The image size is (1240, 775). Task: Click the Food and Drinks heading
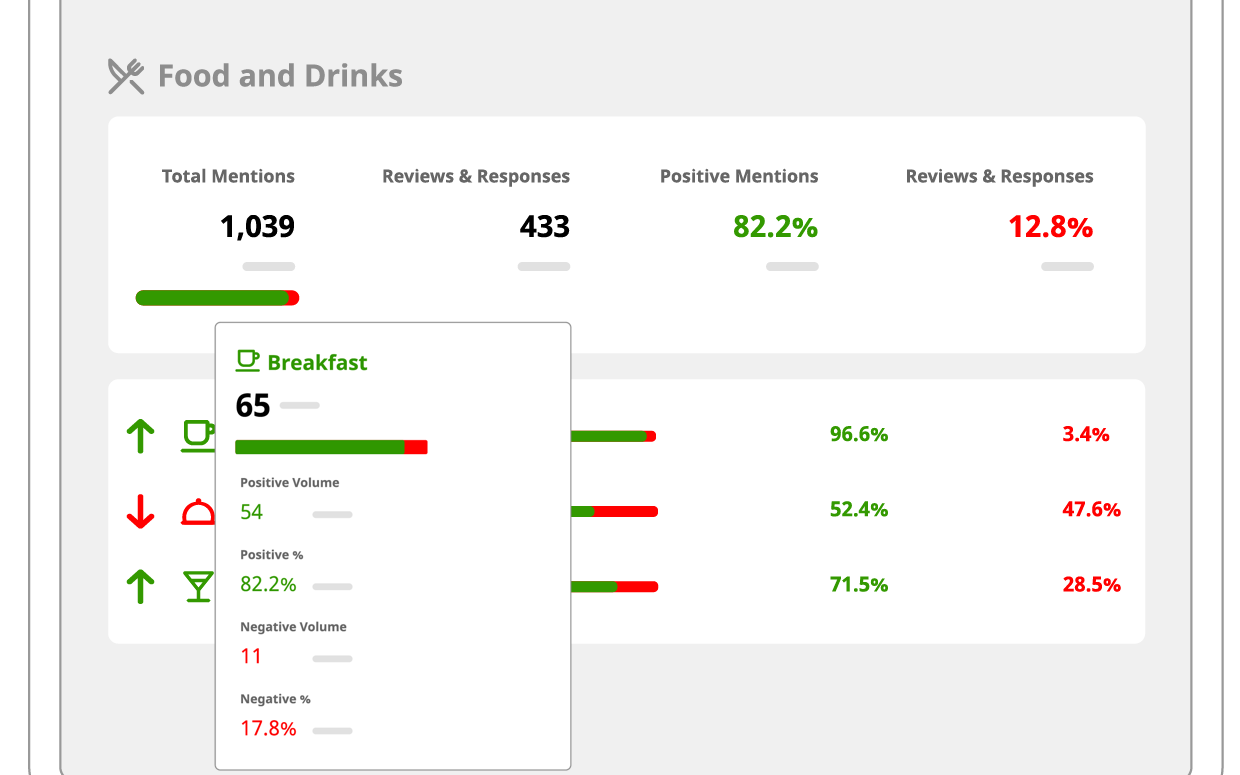pyautogui.click(x=280, y=76)
